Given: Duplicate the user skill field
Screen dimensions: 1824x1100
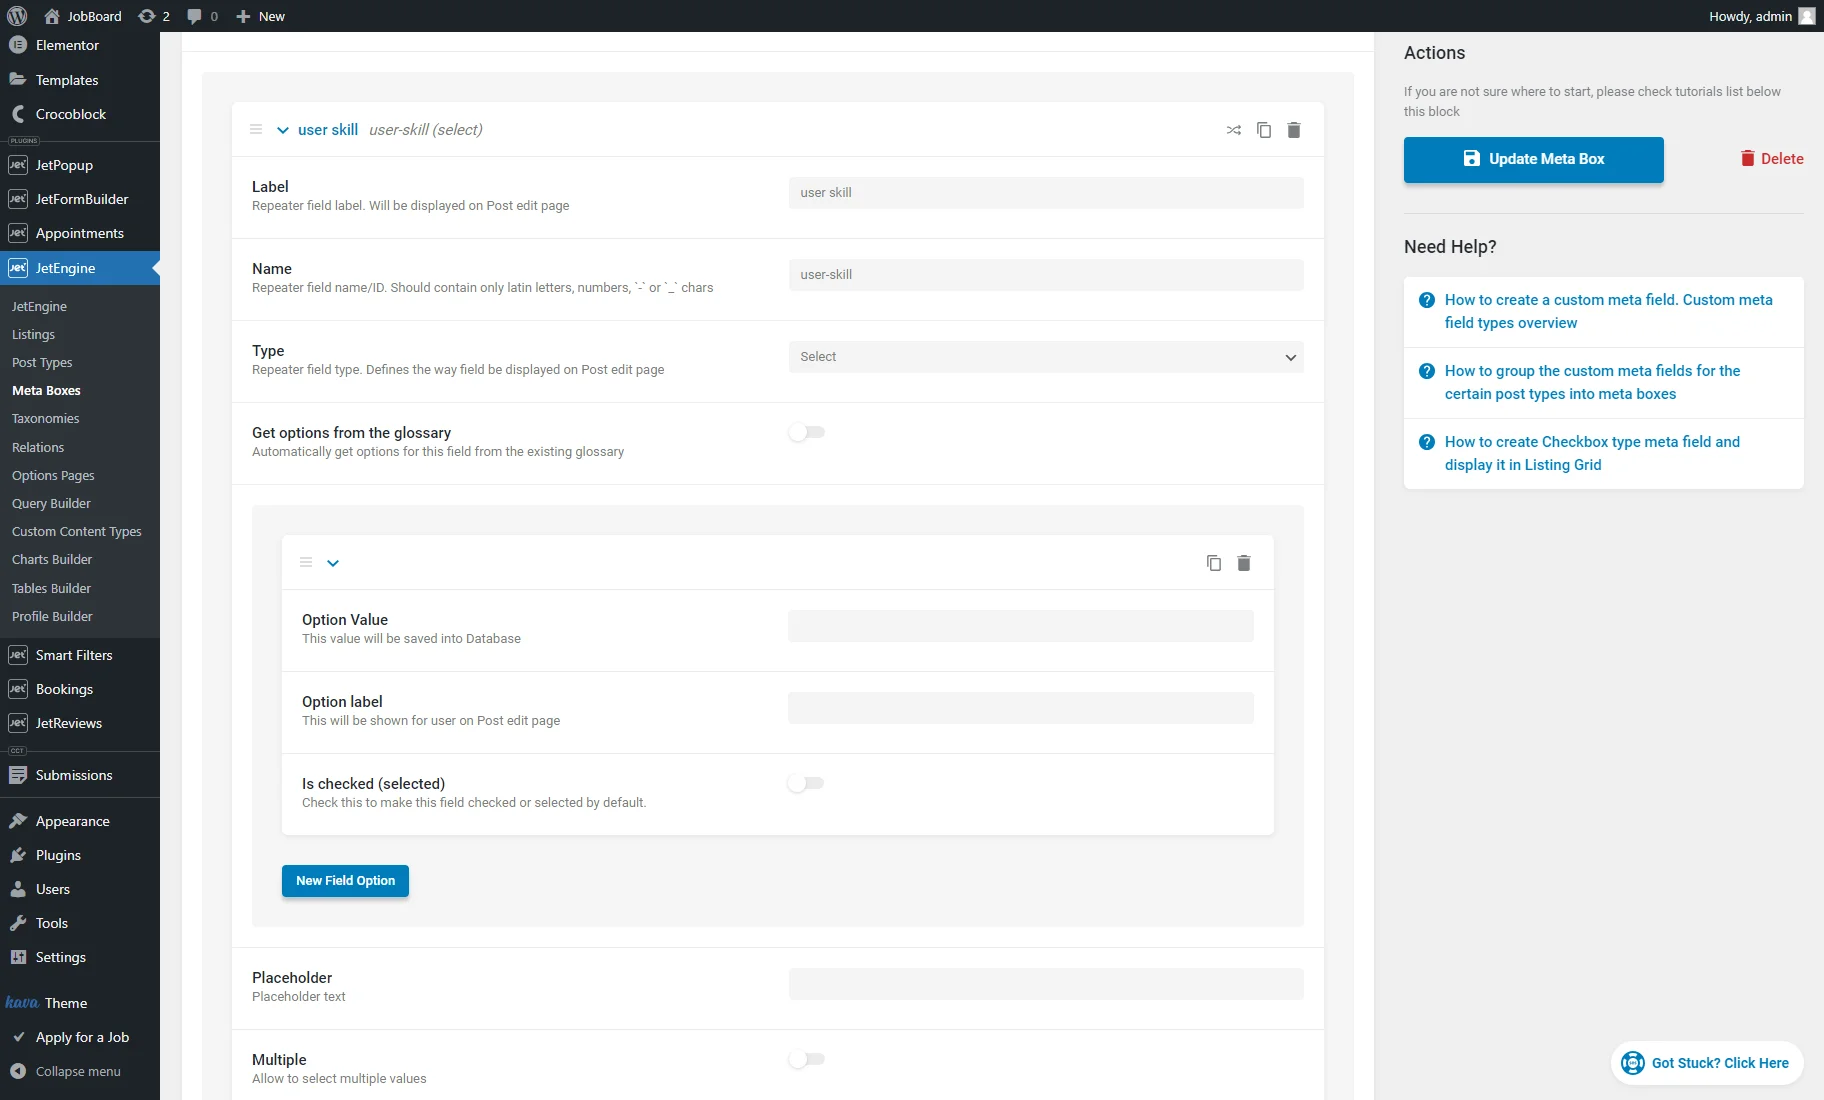Looking at the screenshot, I should (x=1264, y=130).
